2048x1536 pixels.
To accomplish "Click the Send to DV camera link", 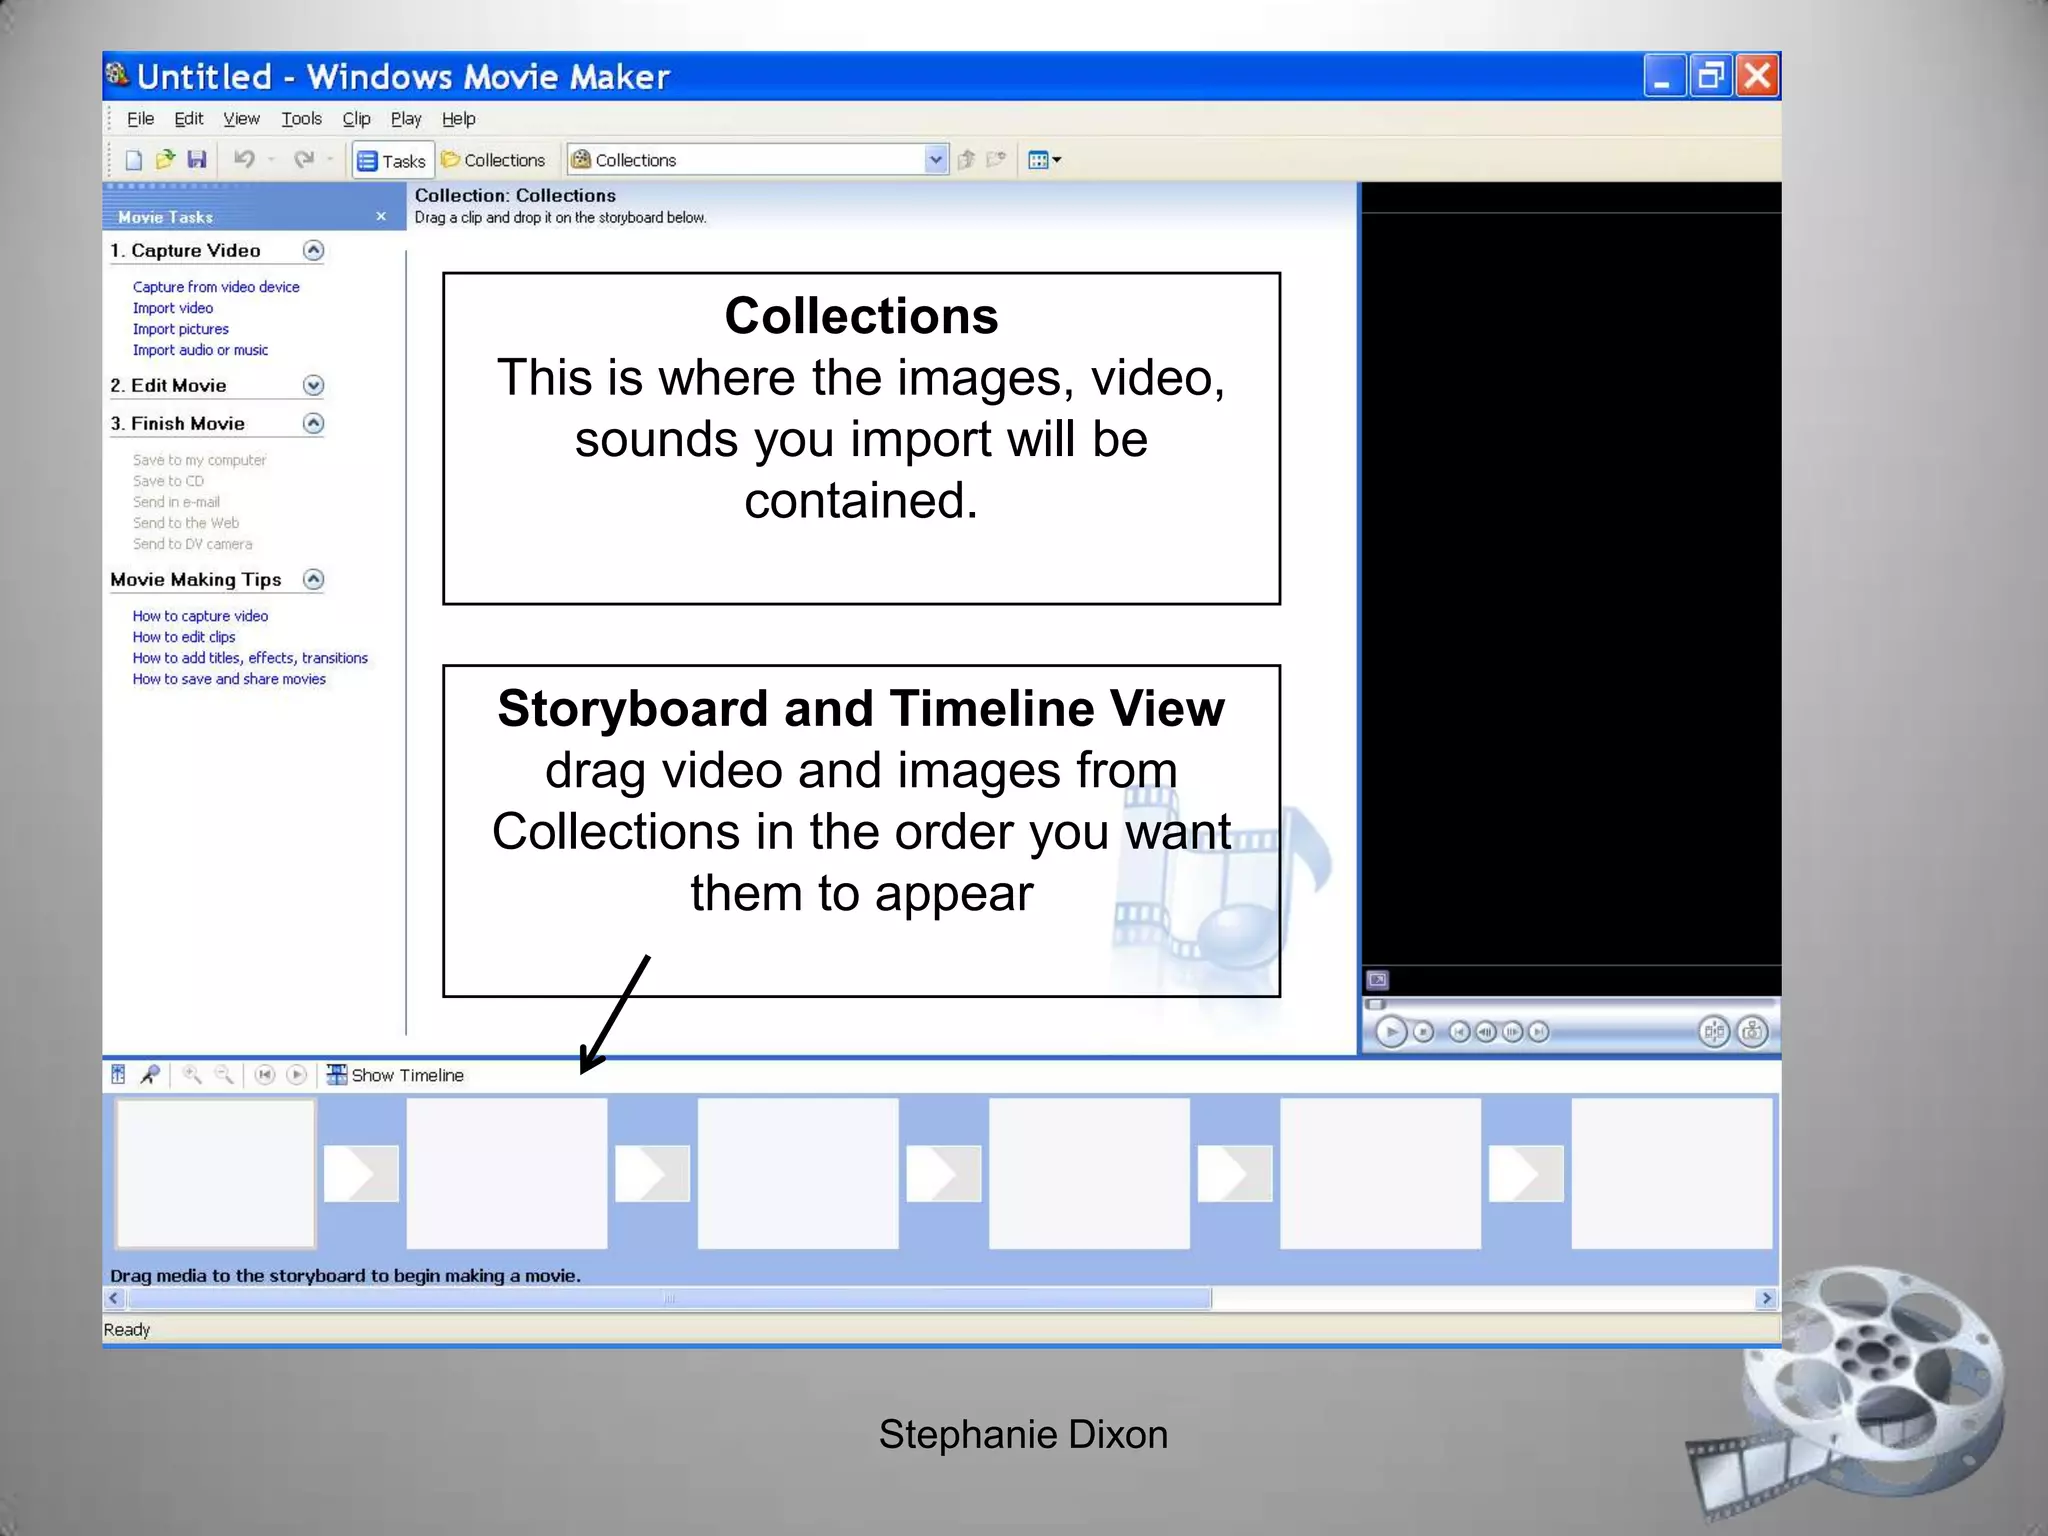I will click(192, 544).
